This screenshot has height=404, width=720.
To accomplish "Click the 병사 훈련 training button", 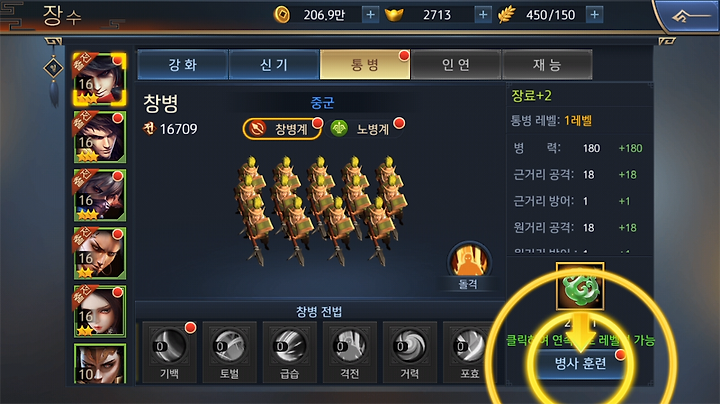I will [x=580, y=364].
